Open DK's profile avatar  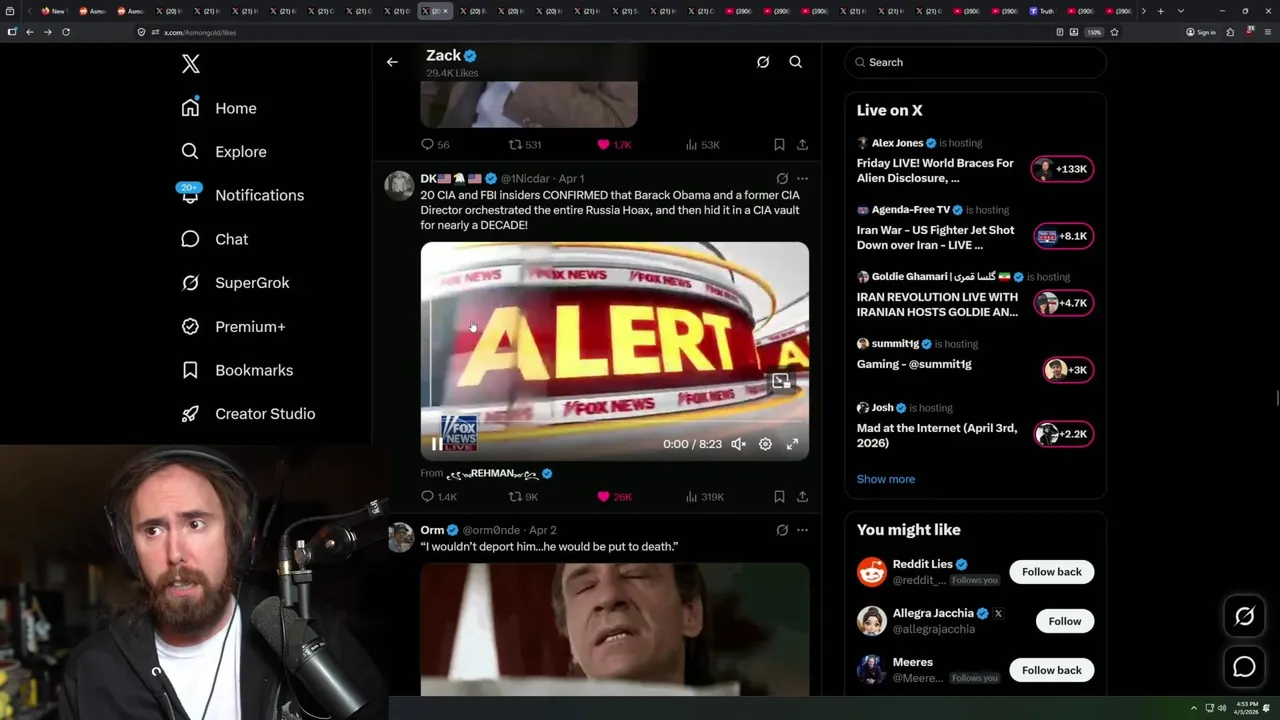[x=399, y=185]
